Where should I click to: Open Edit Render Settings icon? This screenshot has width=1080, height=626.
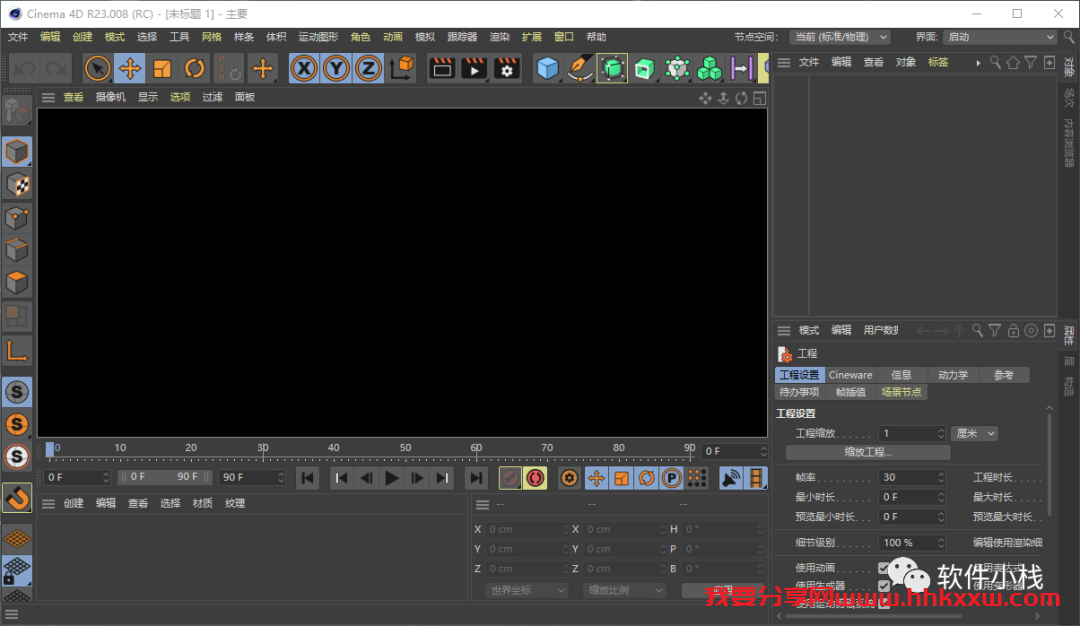tap(506, 68)
